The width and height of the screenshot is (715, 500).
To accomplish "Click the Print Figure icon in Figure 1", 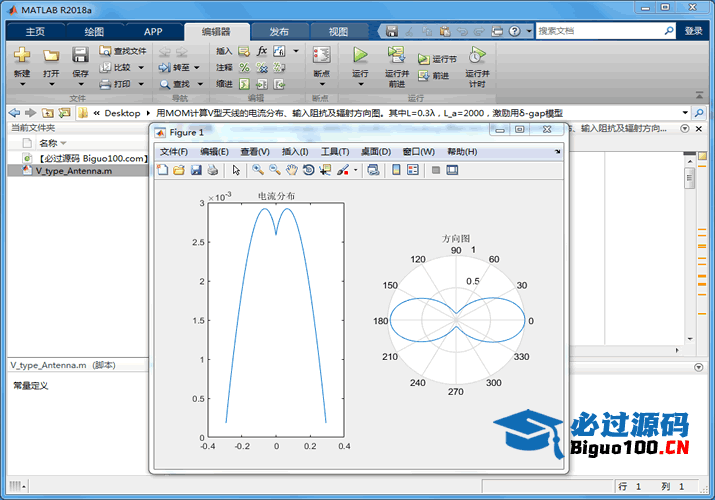I will (212, 170).
